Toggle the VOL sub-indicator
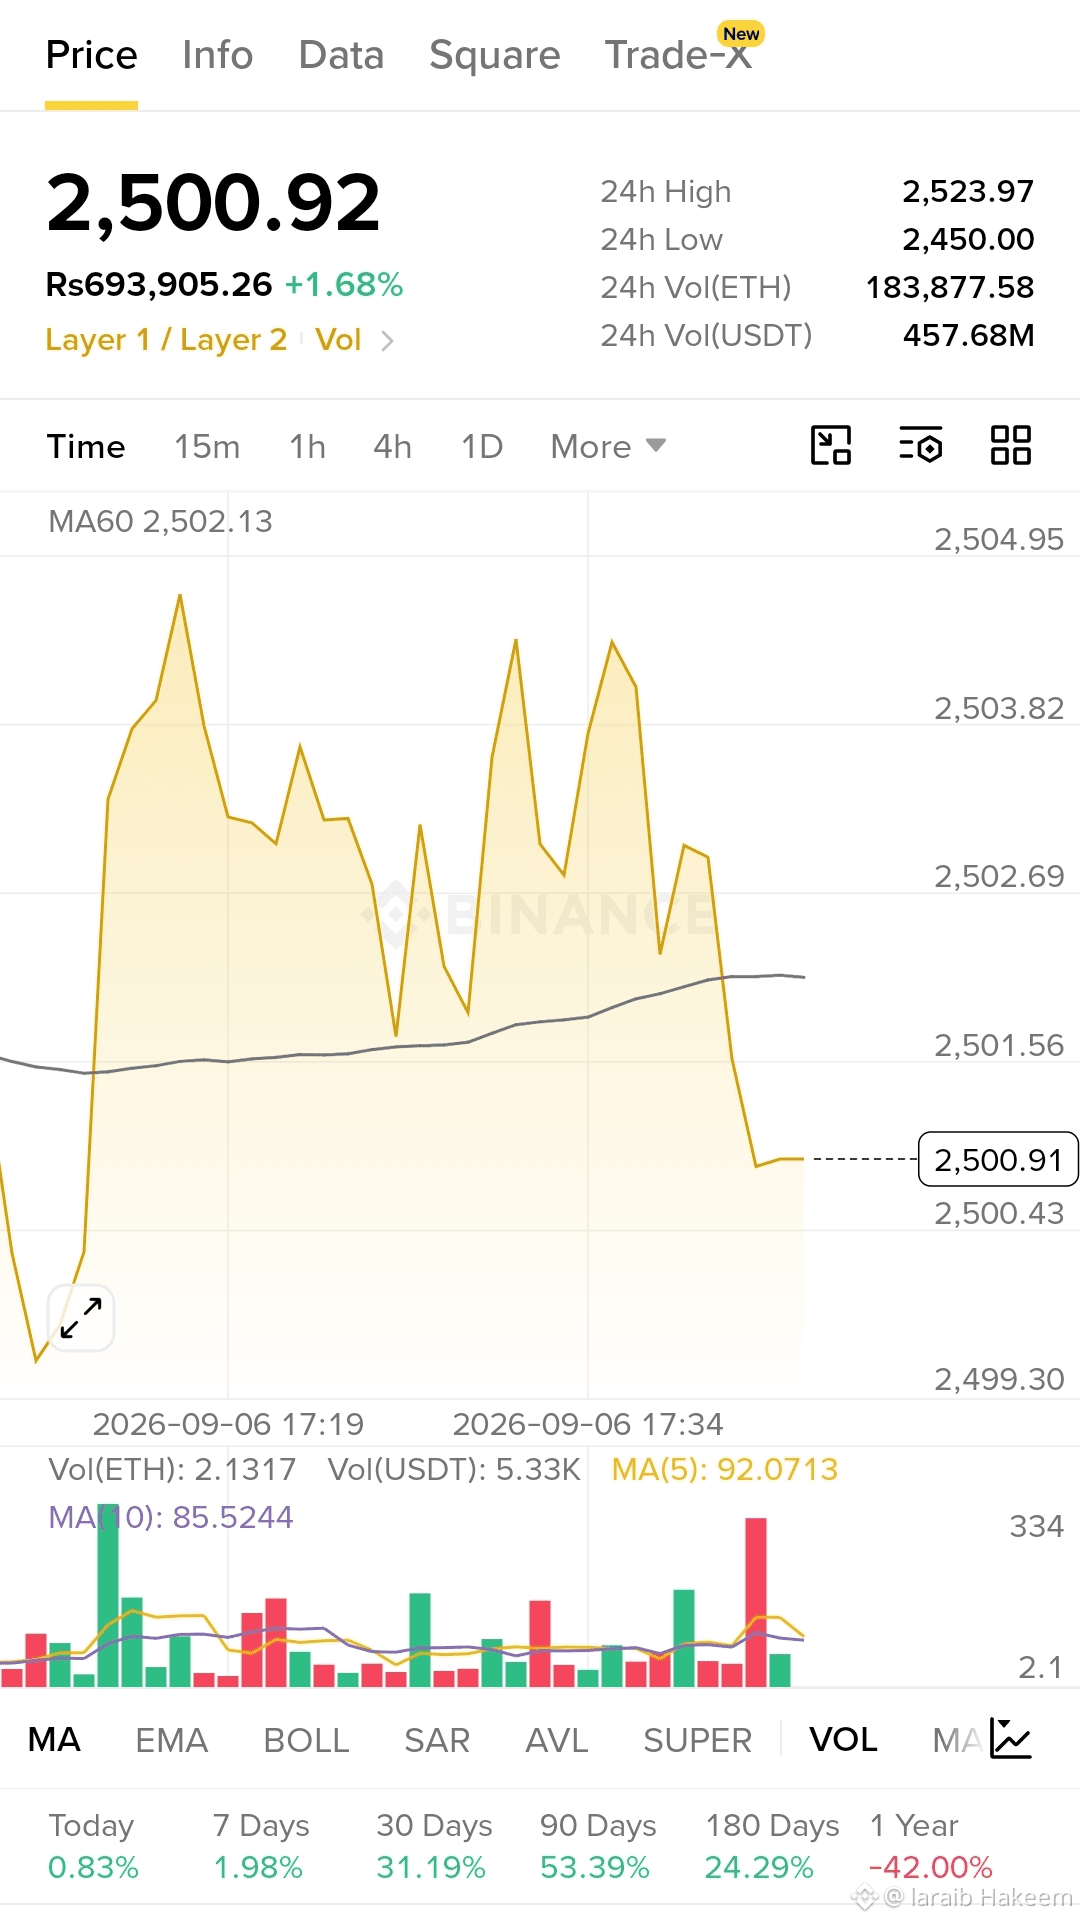The height and width of the screenshot is (1922, 1080). click(x=843, y=1740)
